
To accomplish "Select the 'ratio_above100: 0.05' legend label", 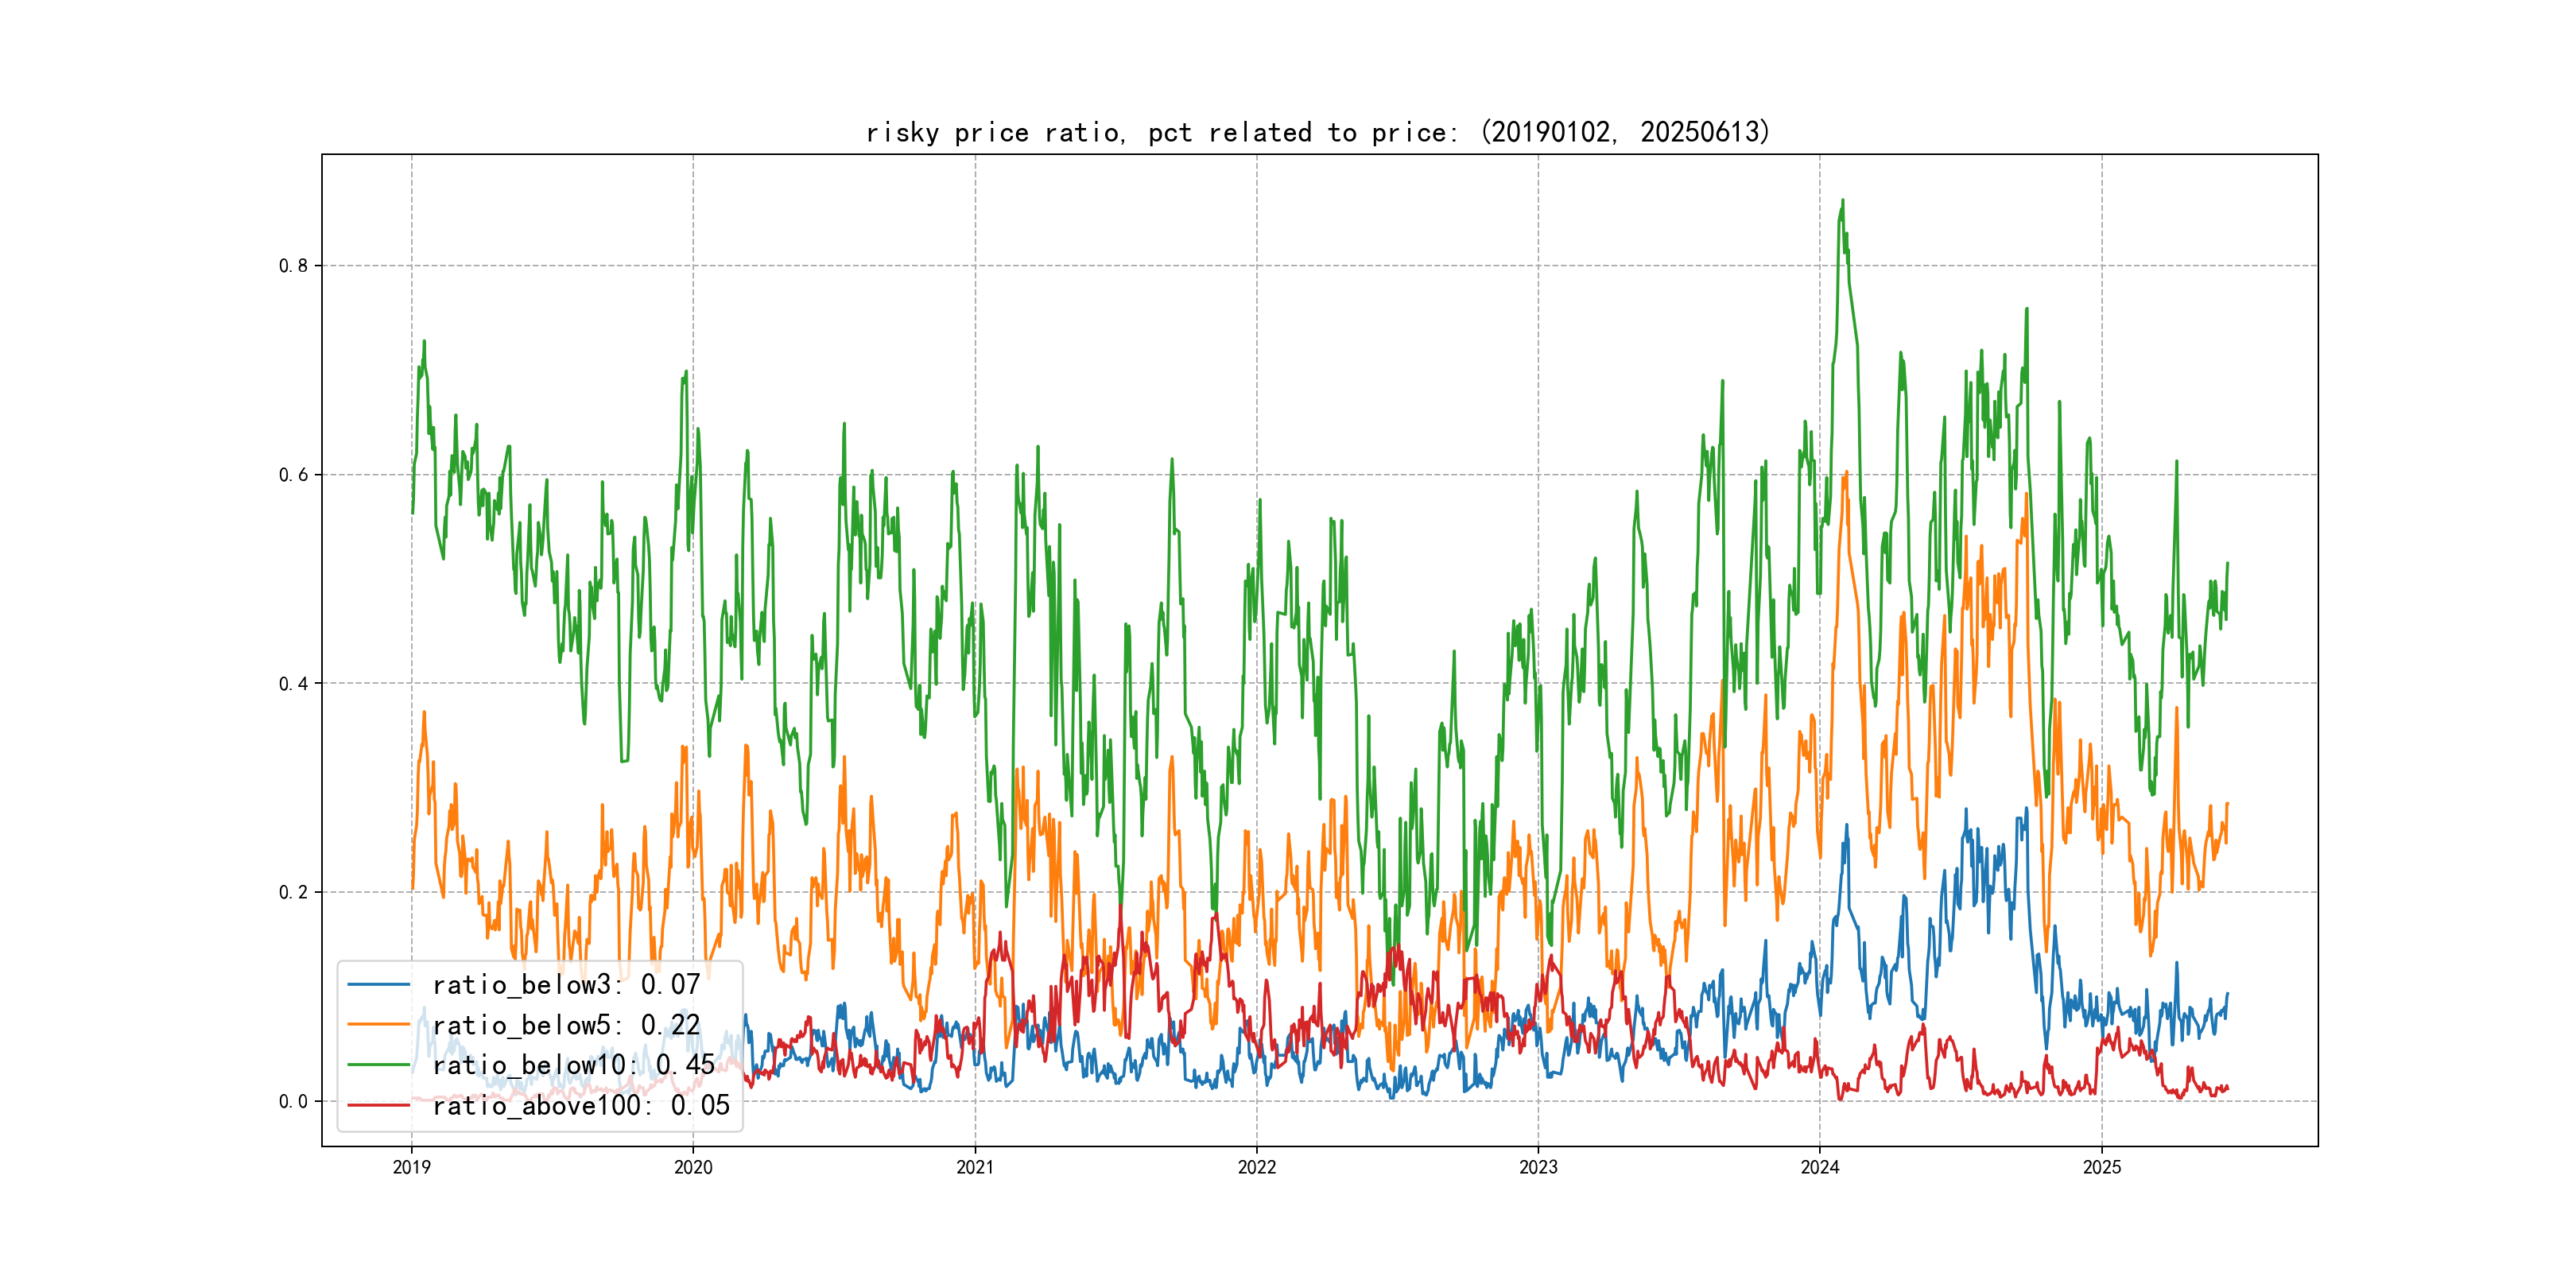I will (581, 1105).
